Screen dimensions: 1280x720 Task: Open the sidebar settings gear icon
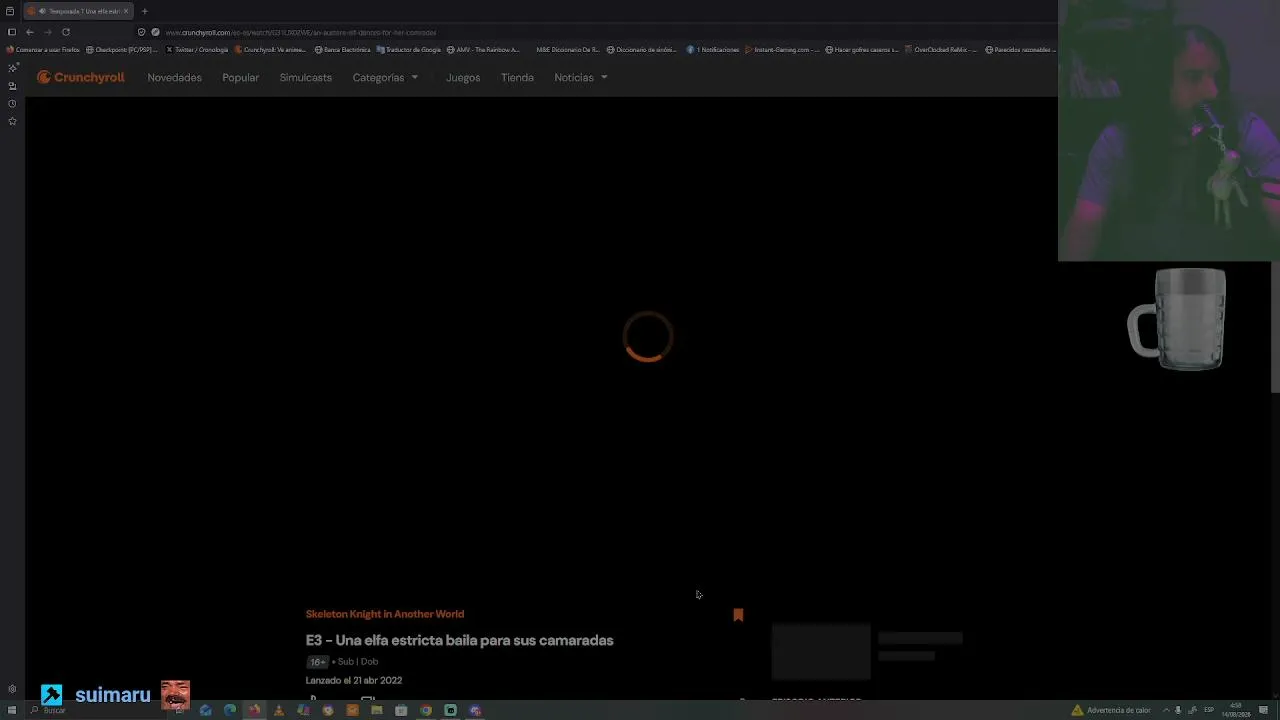tap(12, 689)
